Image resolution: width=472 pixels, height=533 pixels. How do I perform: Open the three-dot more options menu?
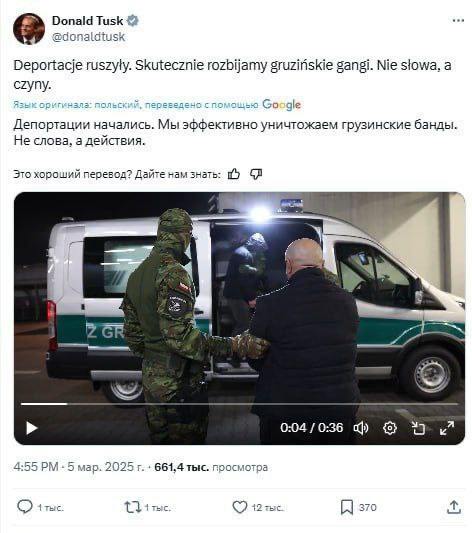[x=458, y=21]
